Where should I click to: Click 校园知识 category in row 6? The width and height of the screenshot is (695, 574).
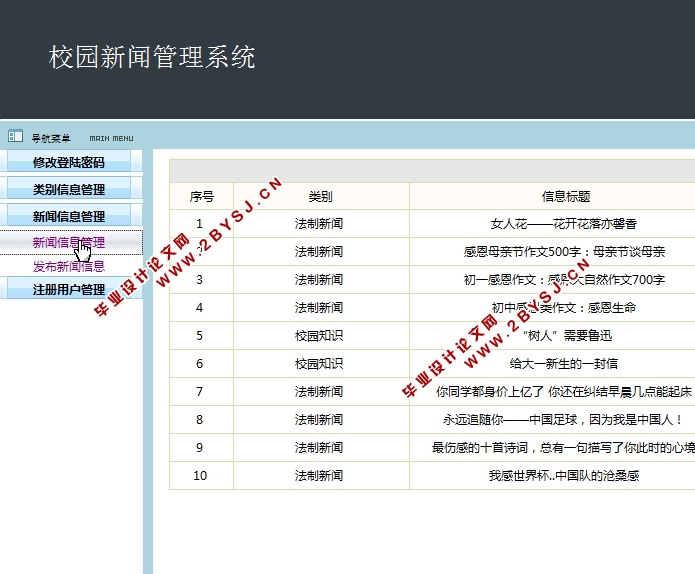(319, 363)
